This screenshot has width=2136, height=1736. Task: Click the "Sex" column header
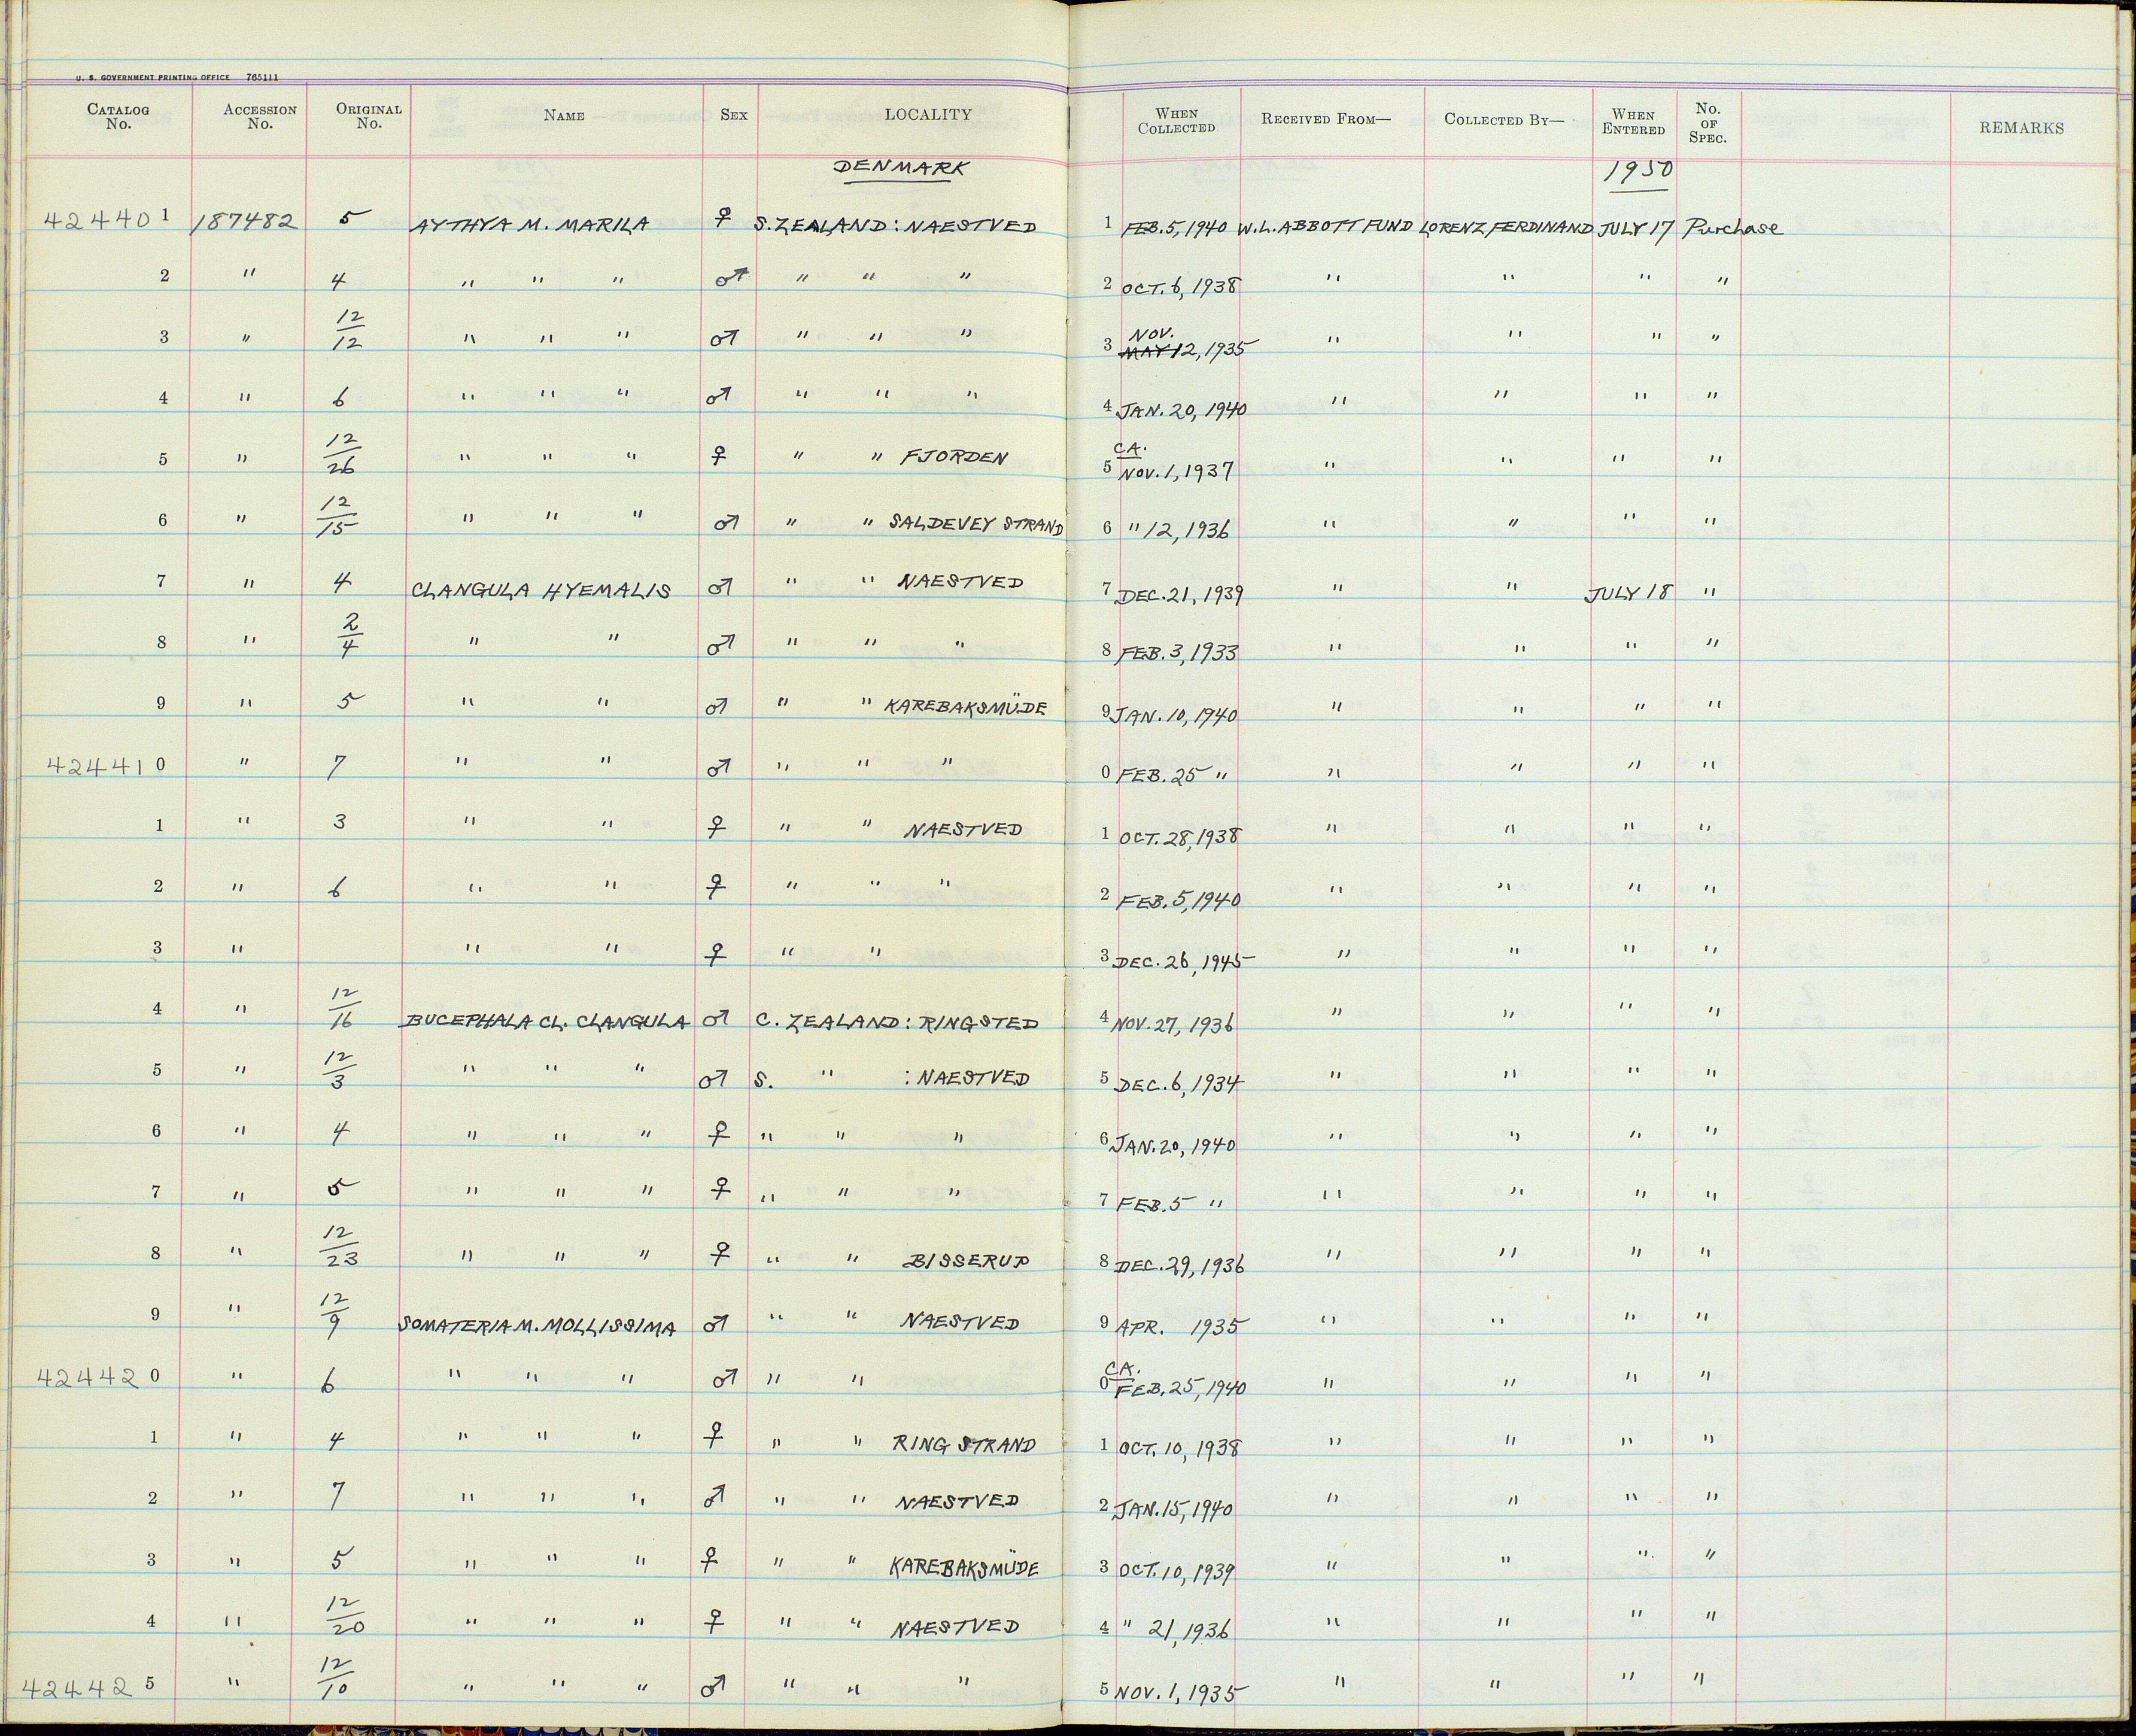tap(734, 115)
